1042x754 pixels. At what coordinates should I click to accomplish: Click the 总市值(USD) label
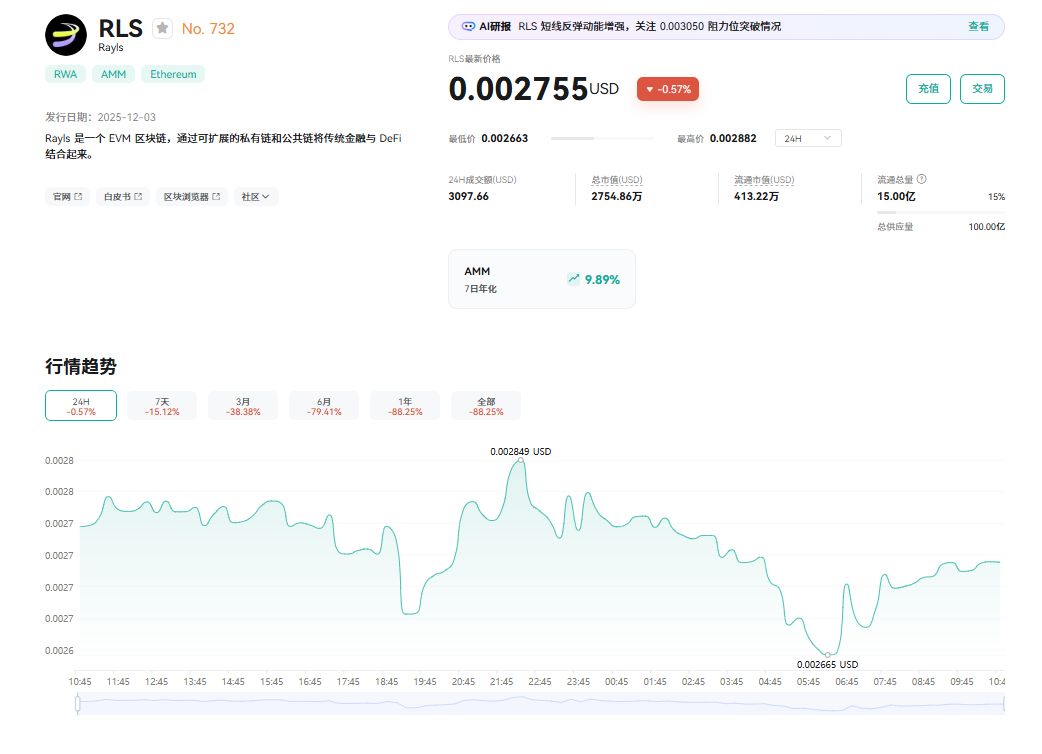(617, 180)
